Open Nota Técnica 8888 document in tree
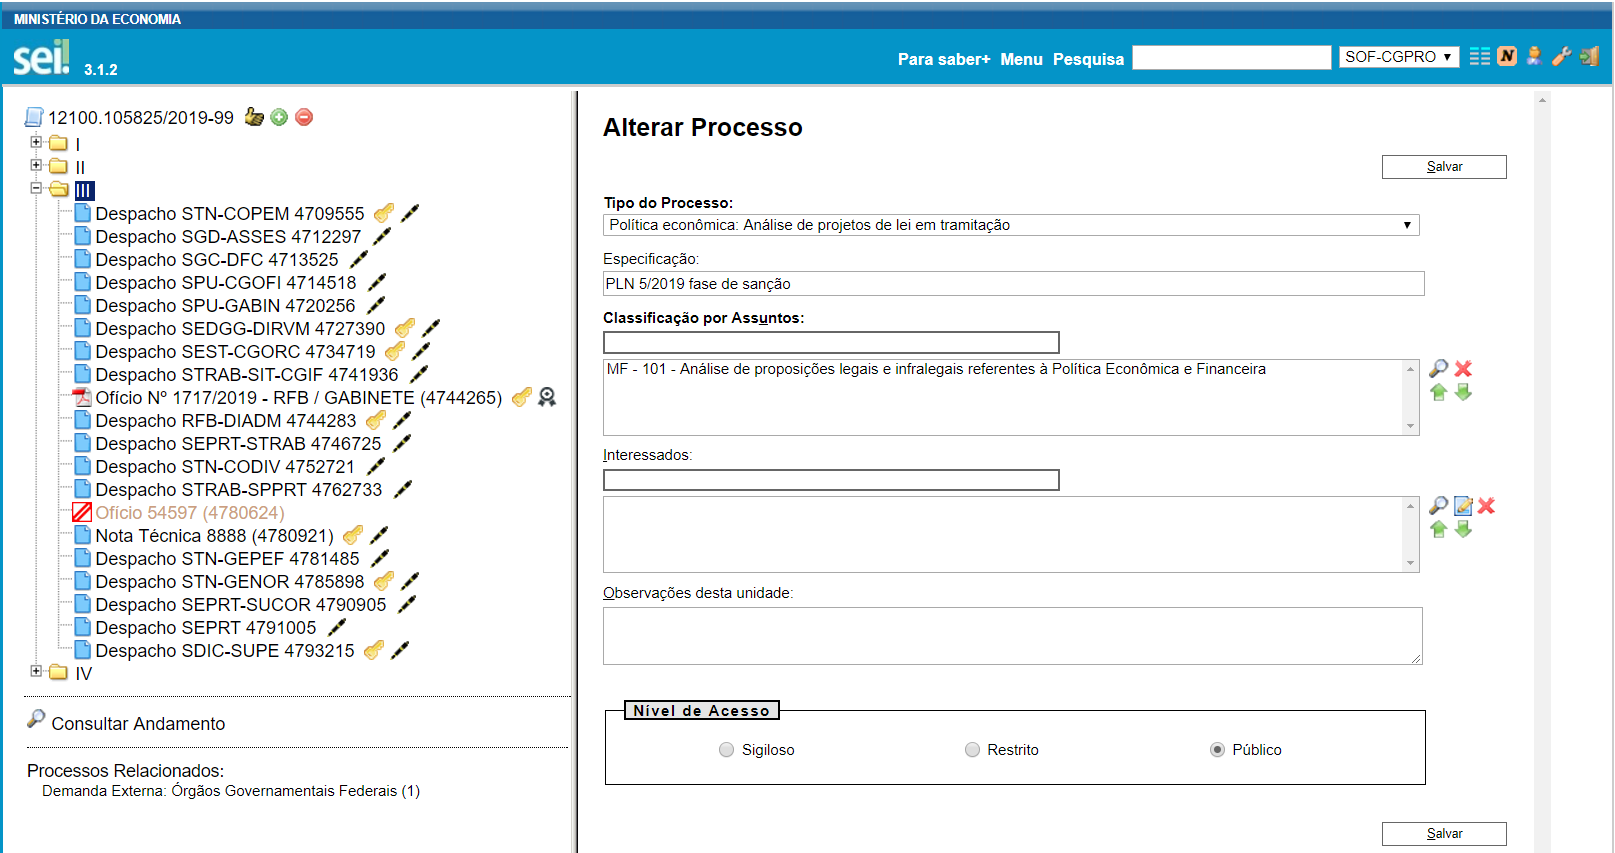 pyautogui.click(x=214, y=536)
